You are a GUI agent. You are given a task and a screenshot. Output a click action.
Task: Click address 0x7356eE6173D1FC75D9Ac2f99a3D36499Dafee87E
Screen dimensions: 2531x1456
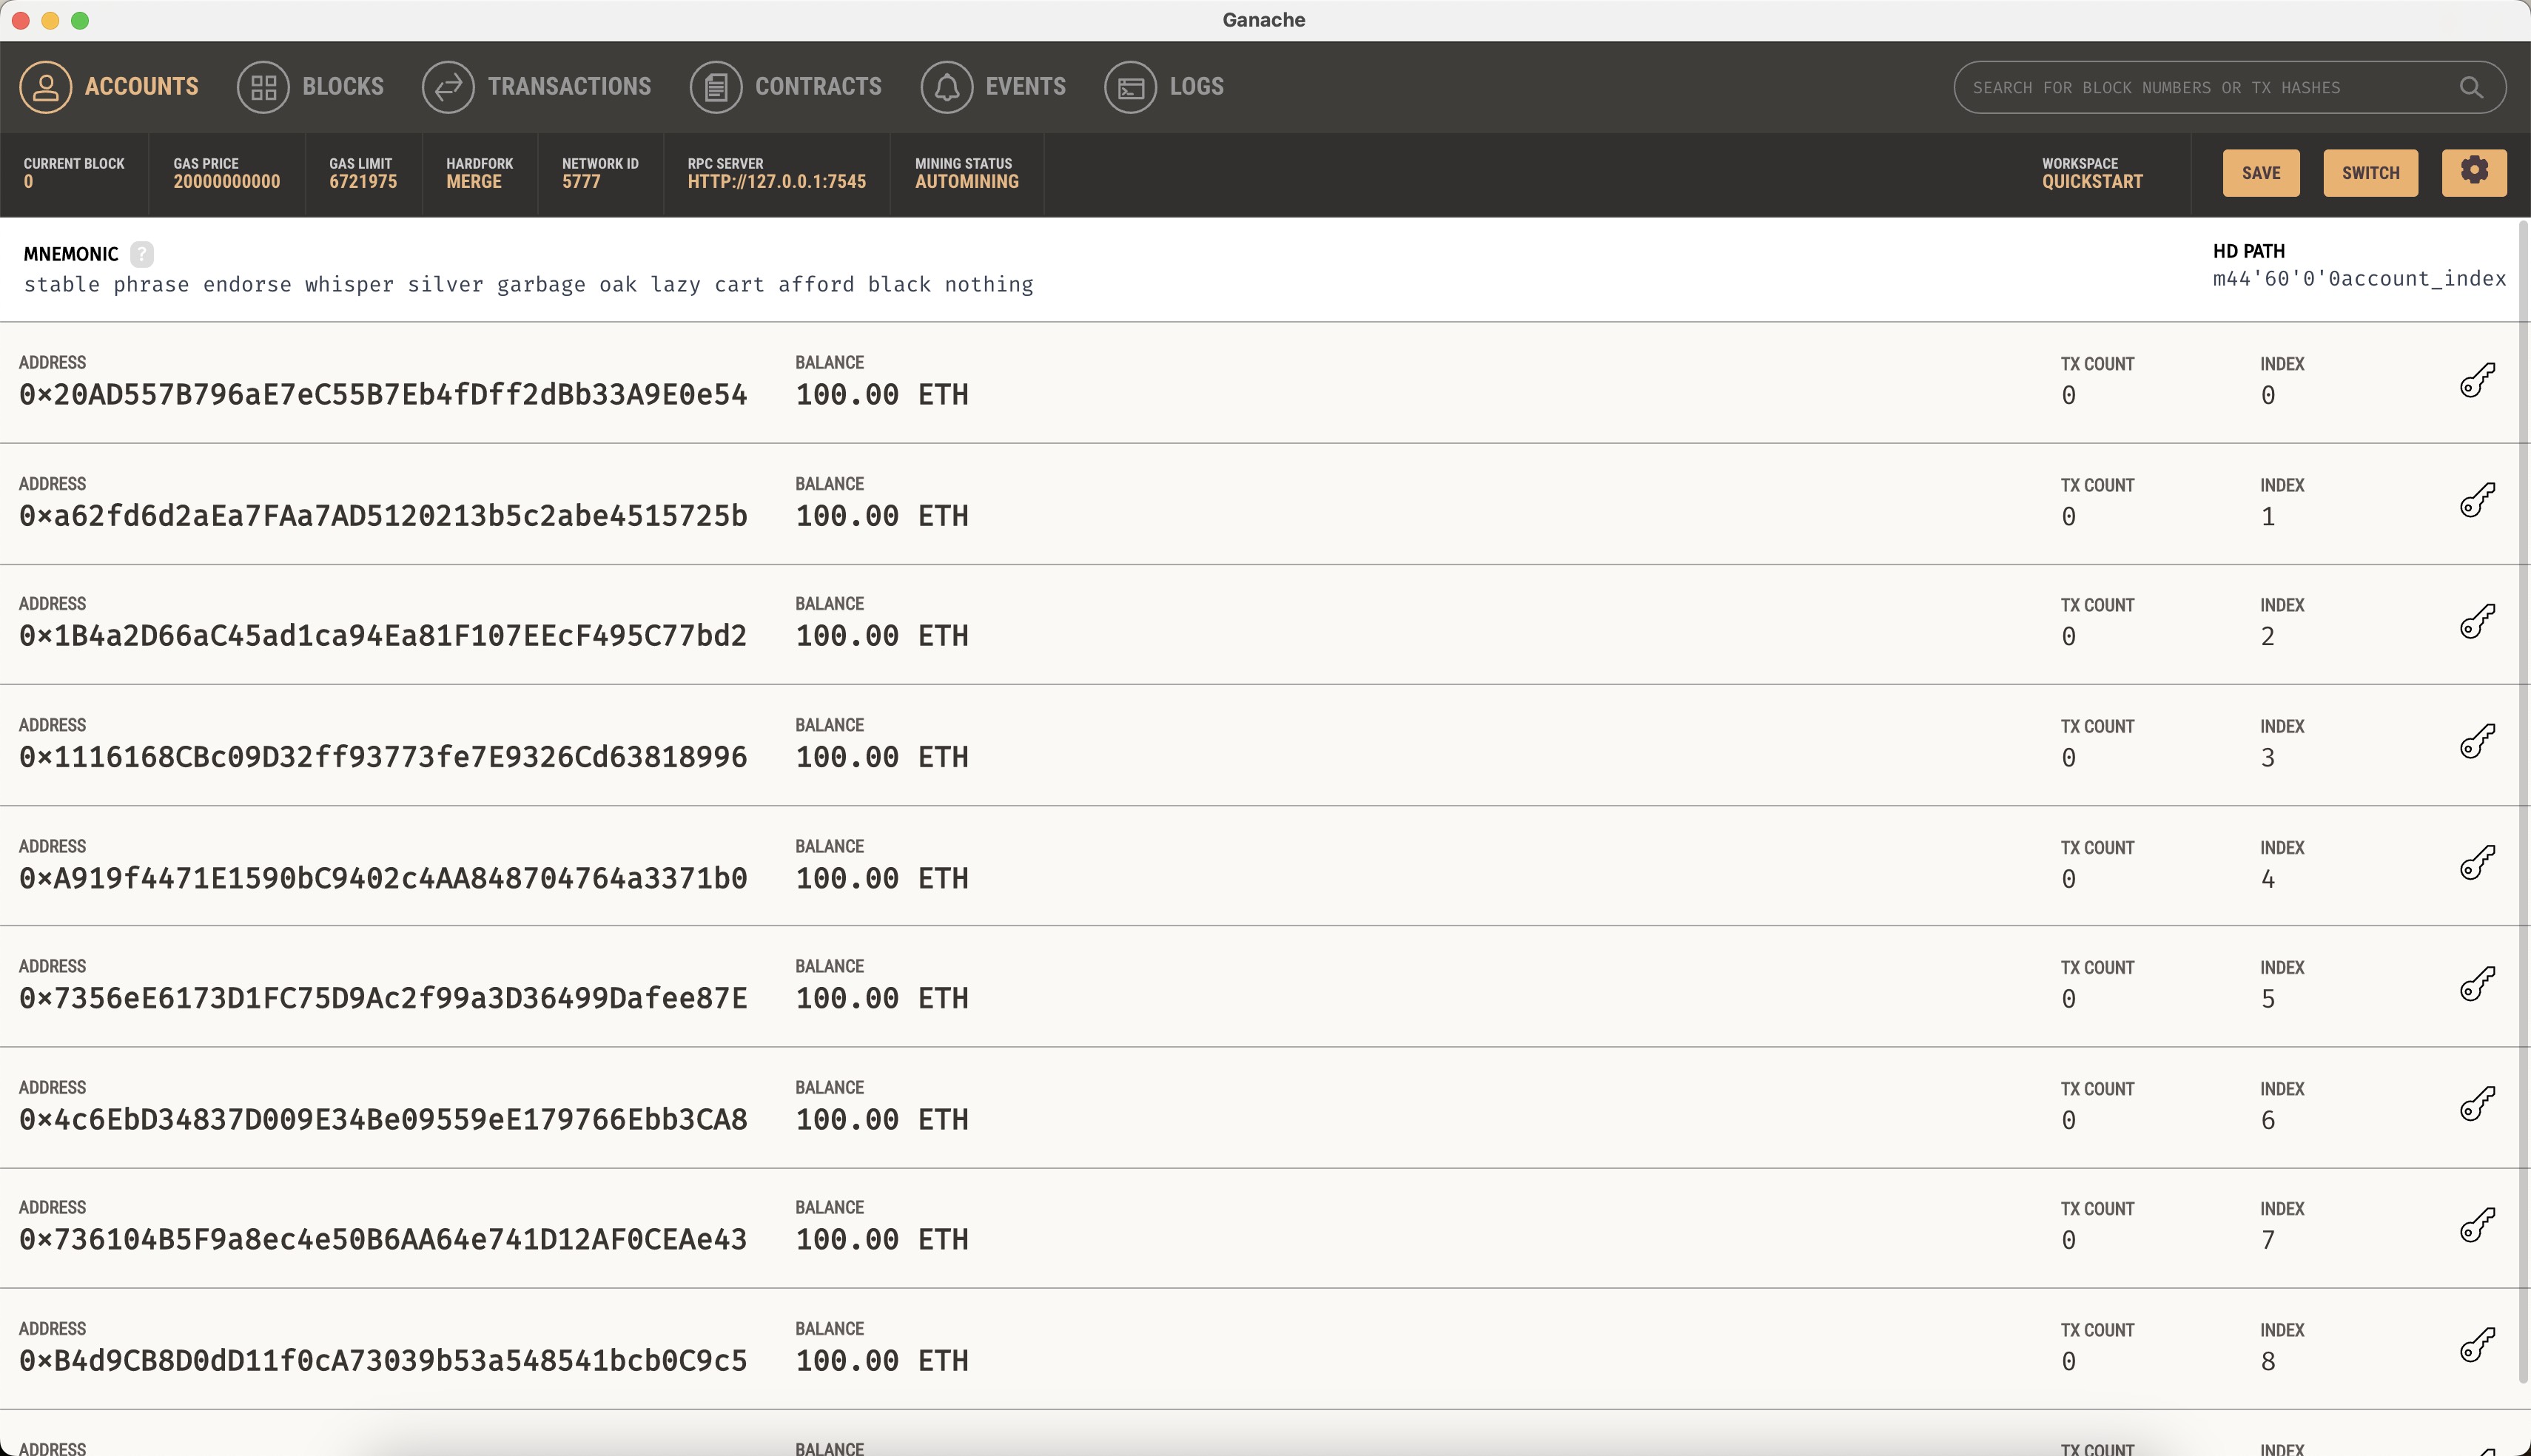click(x=383, y=998)
